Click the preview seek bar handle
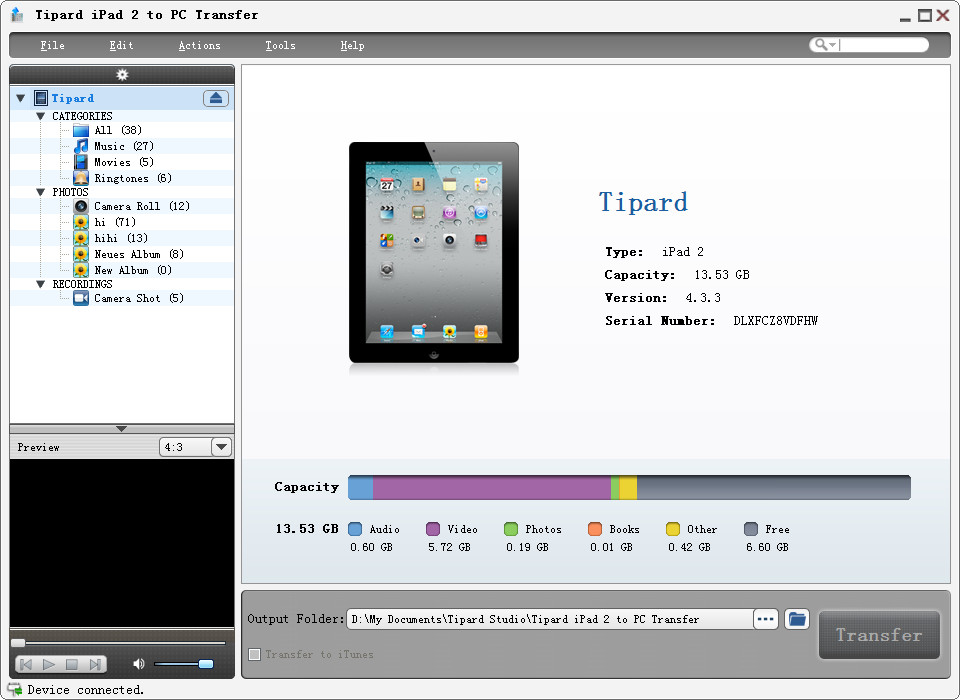This screenshot has width=960, height=700. (x=18, y=642)
